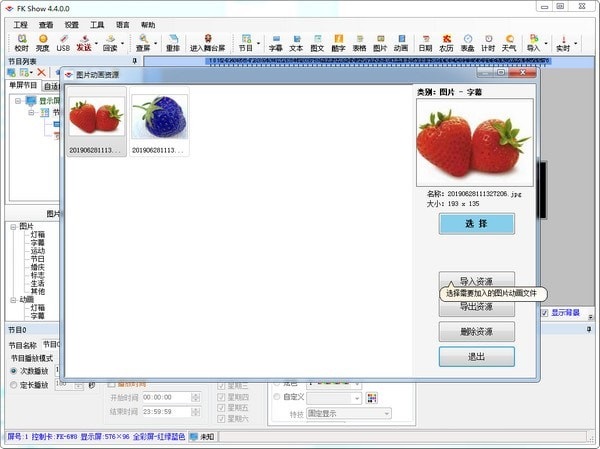600x449 pixels.
Task: Toggle the 星期五 checkbox
Action: point(221,408)
